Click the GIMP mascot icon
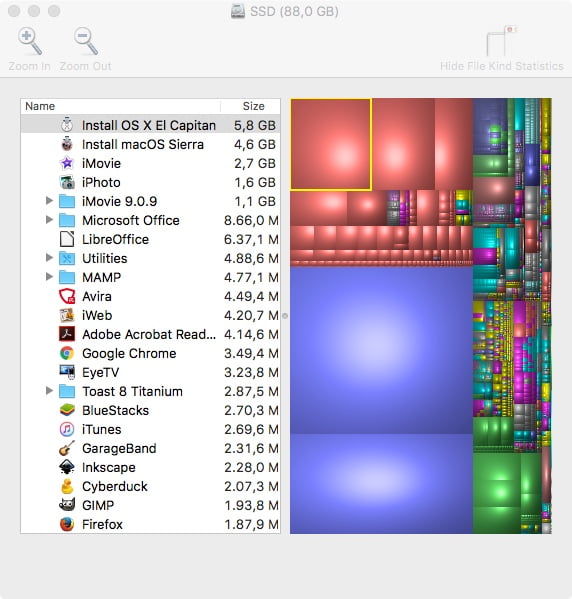 [x=67, y=505]
